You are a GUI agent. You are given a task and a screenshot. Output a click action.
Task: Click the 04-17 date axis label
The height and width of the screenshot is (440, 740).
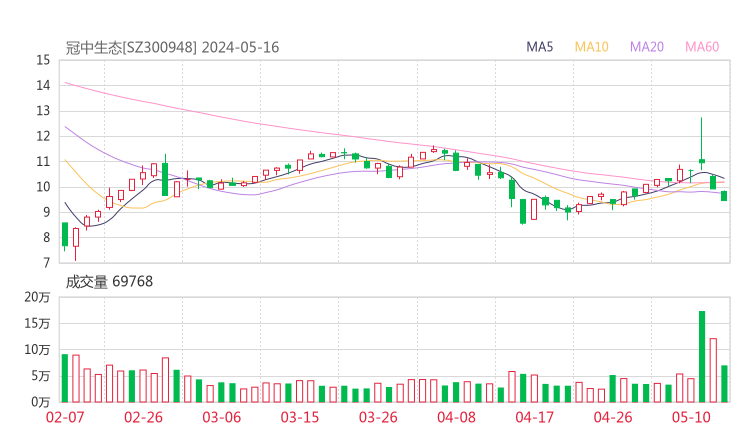pos(534,417)
